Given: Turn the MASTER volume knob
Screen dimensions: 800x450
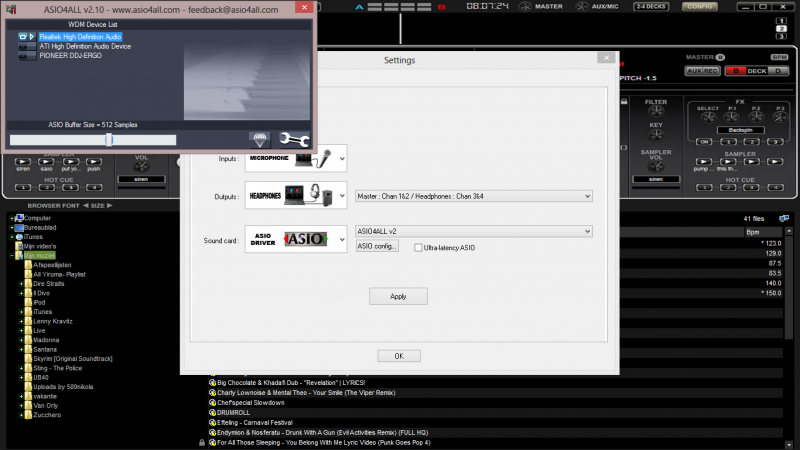Looking at the screenshot, I should [x=525, y=7].
